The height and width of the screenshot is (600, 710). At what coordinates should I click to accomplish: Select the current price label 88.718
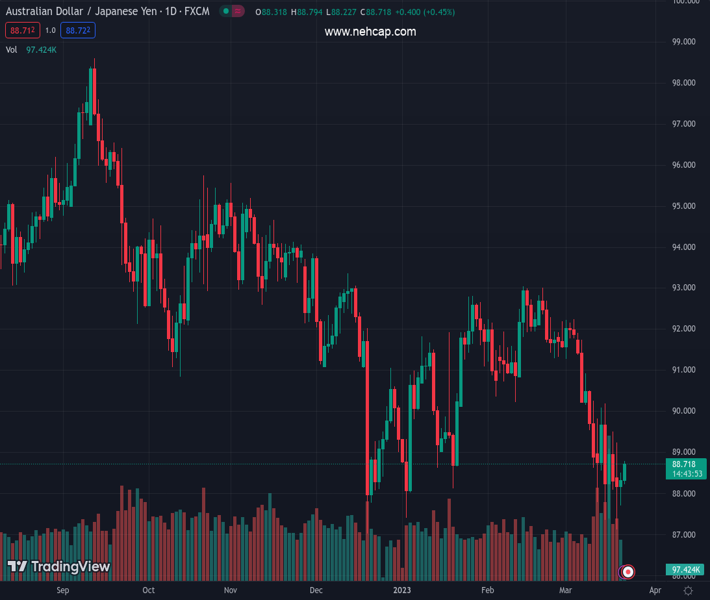(684, 464)
